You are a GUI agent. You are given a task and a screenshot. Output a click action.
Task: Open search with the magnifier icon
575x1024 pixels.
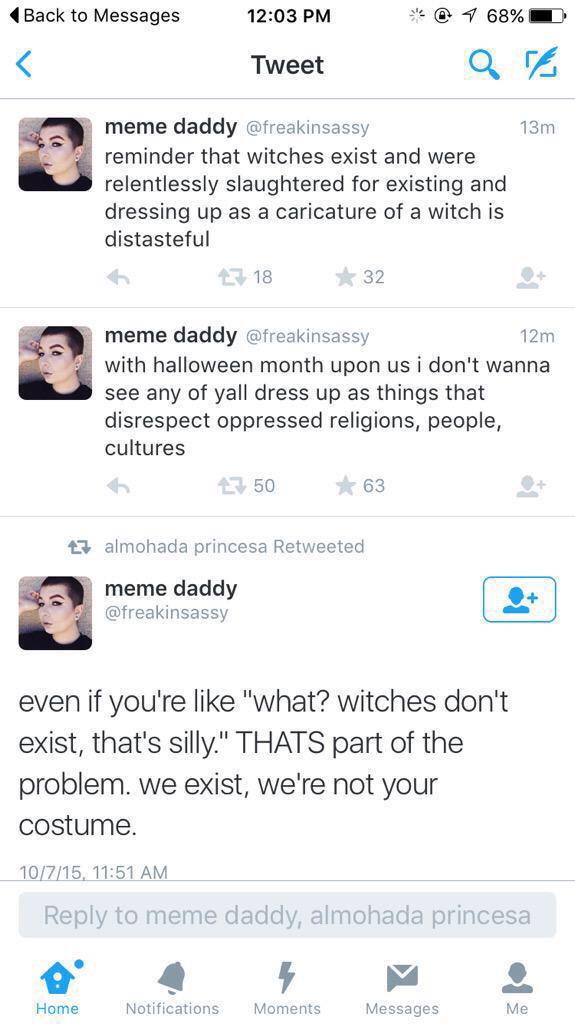pyautogui.click(x=485, y=65)
